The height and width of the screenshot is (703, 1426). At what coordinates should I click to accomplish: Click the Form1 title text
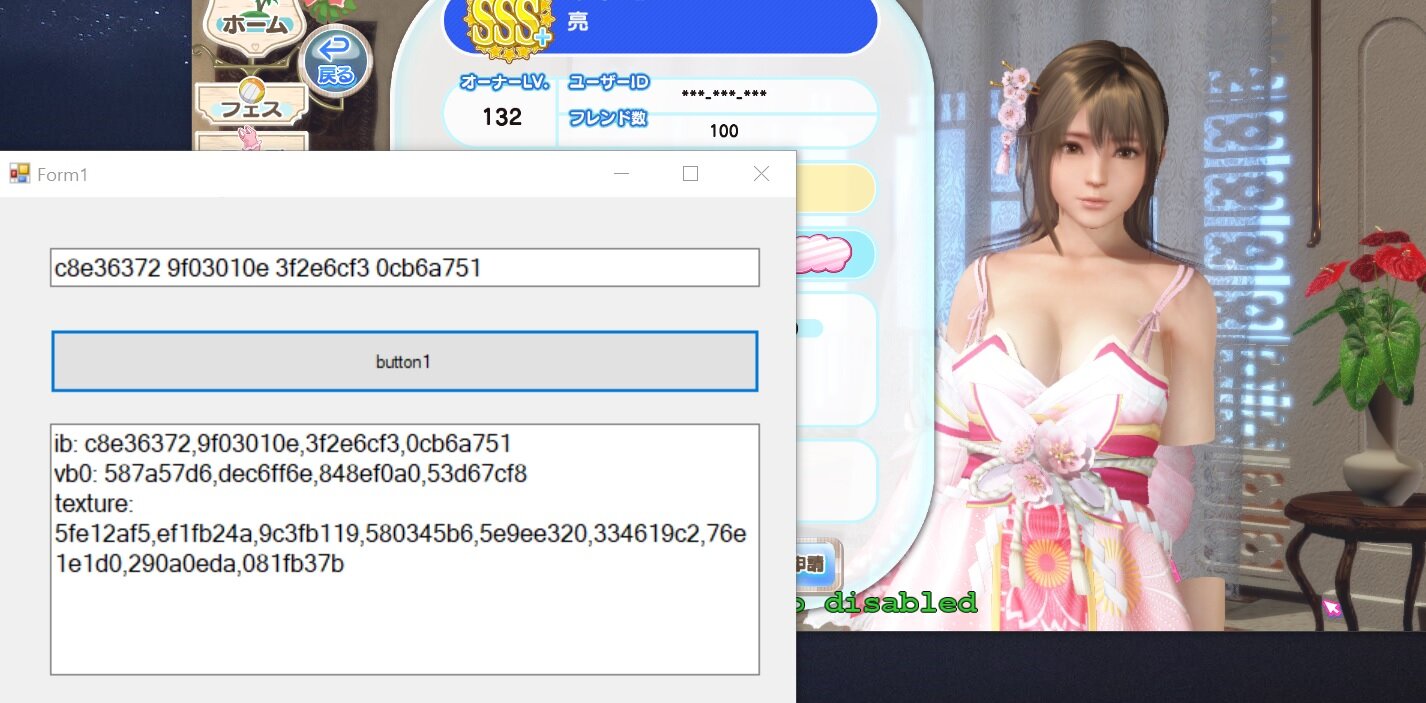coord(63,175)
